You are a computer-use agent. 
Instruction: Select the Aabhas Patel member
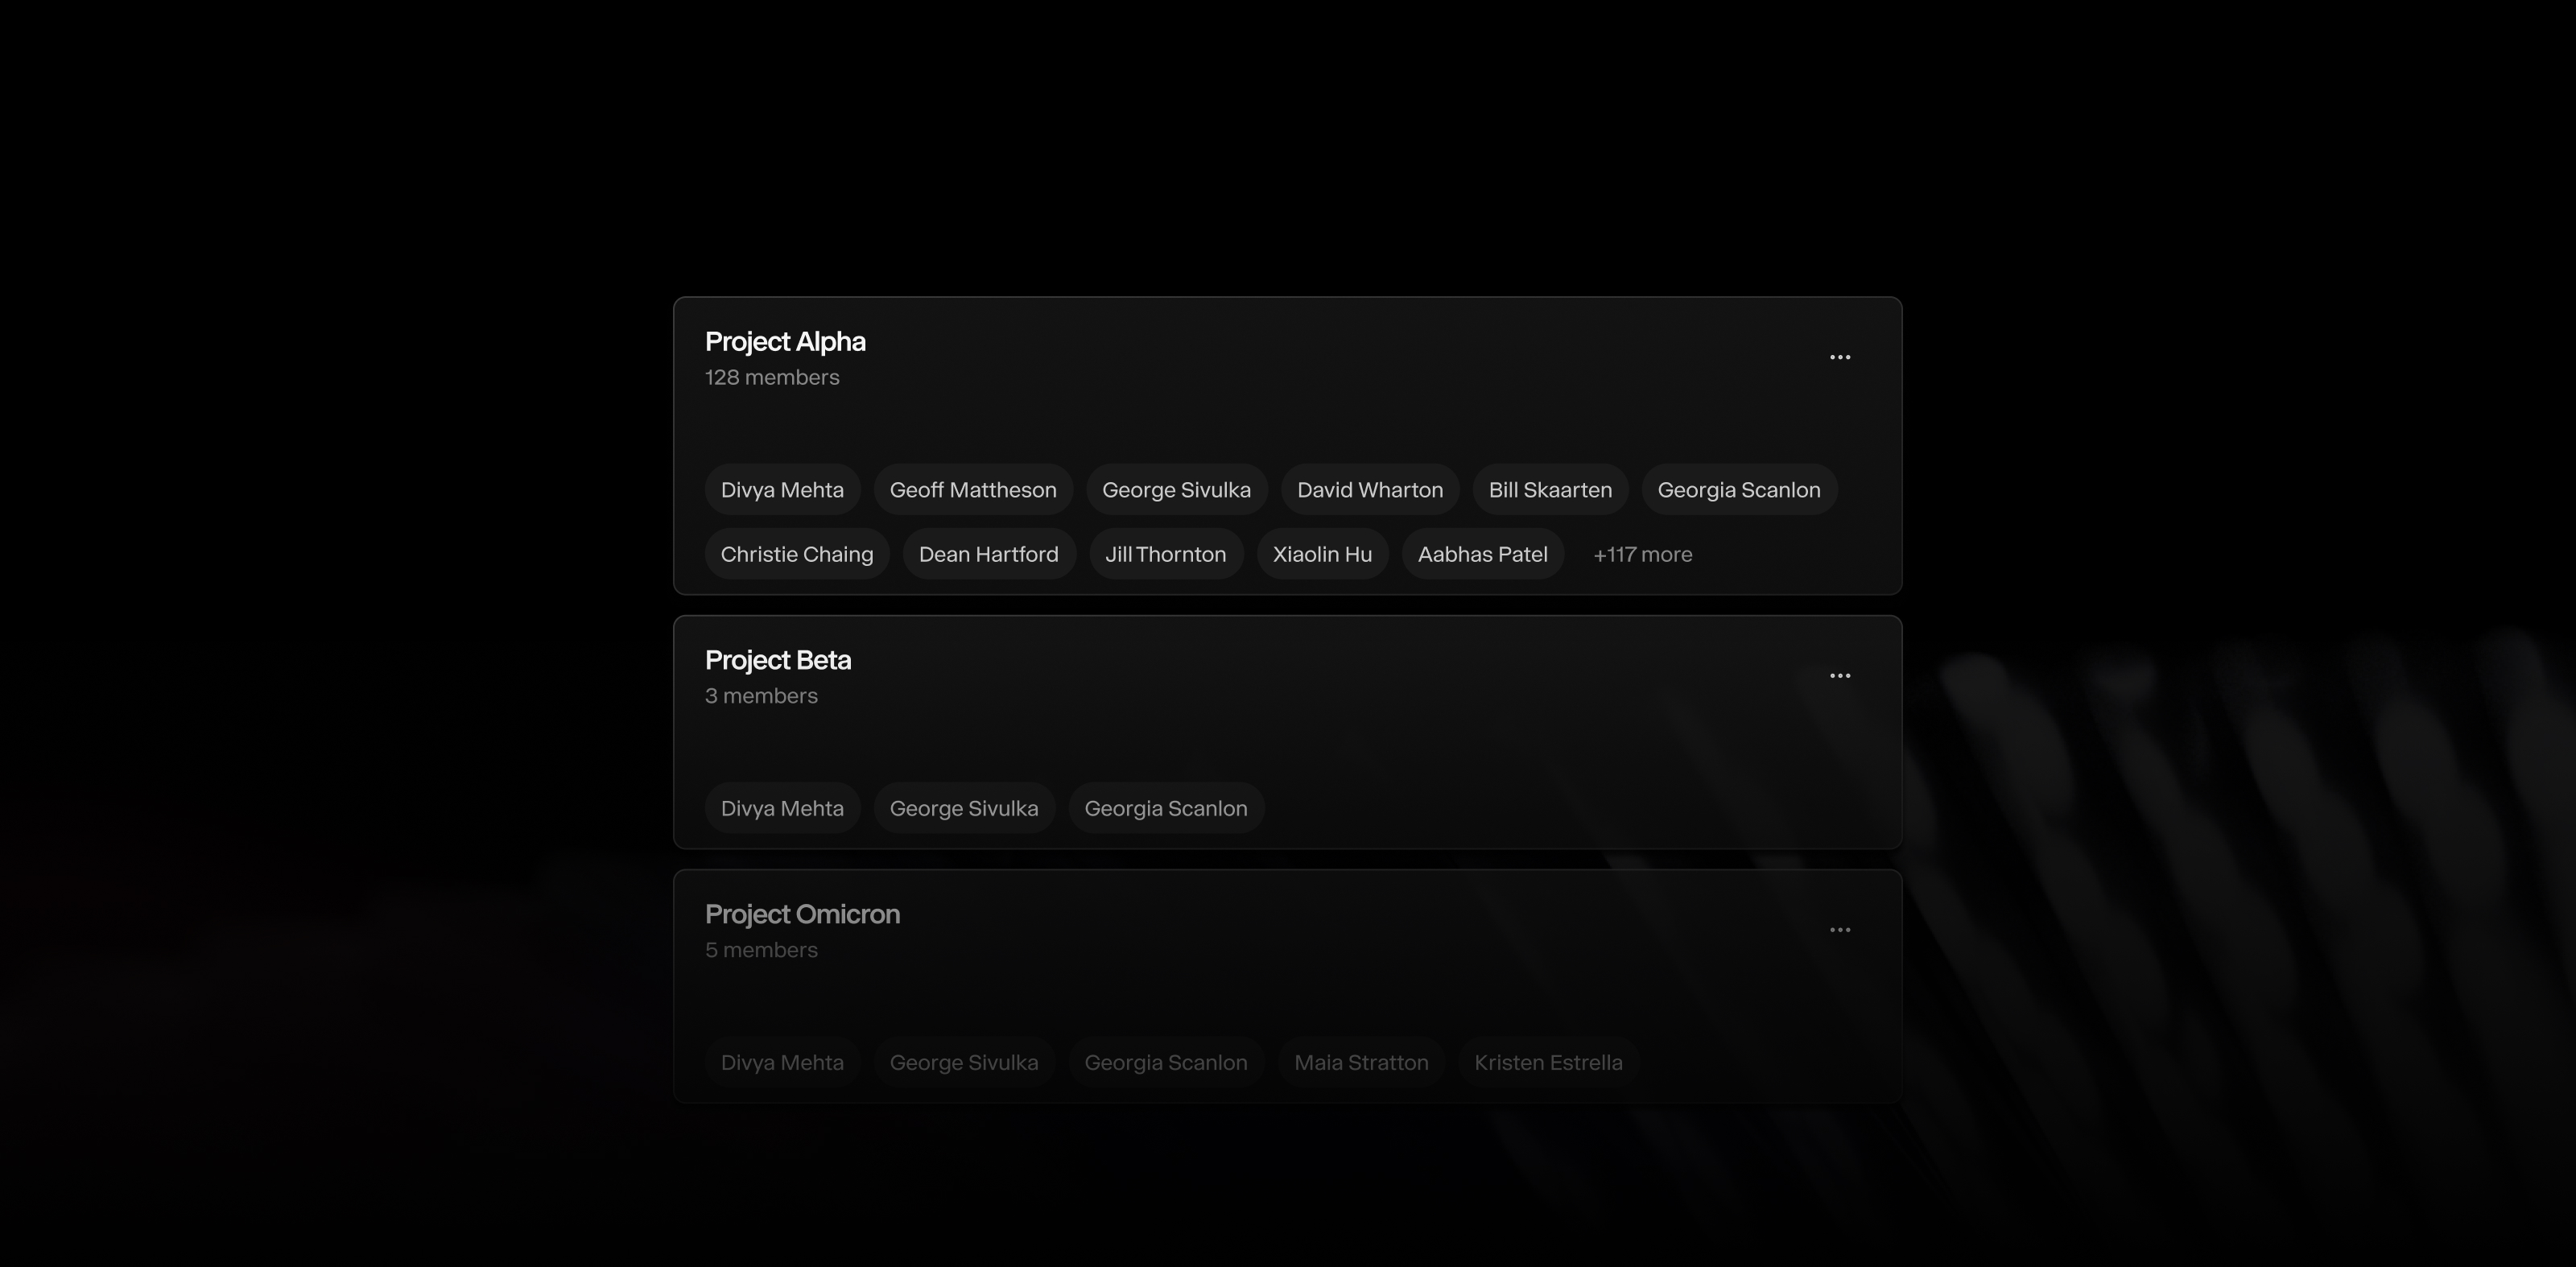click(x=1482, y=554)
